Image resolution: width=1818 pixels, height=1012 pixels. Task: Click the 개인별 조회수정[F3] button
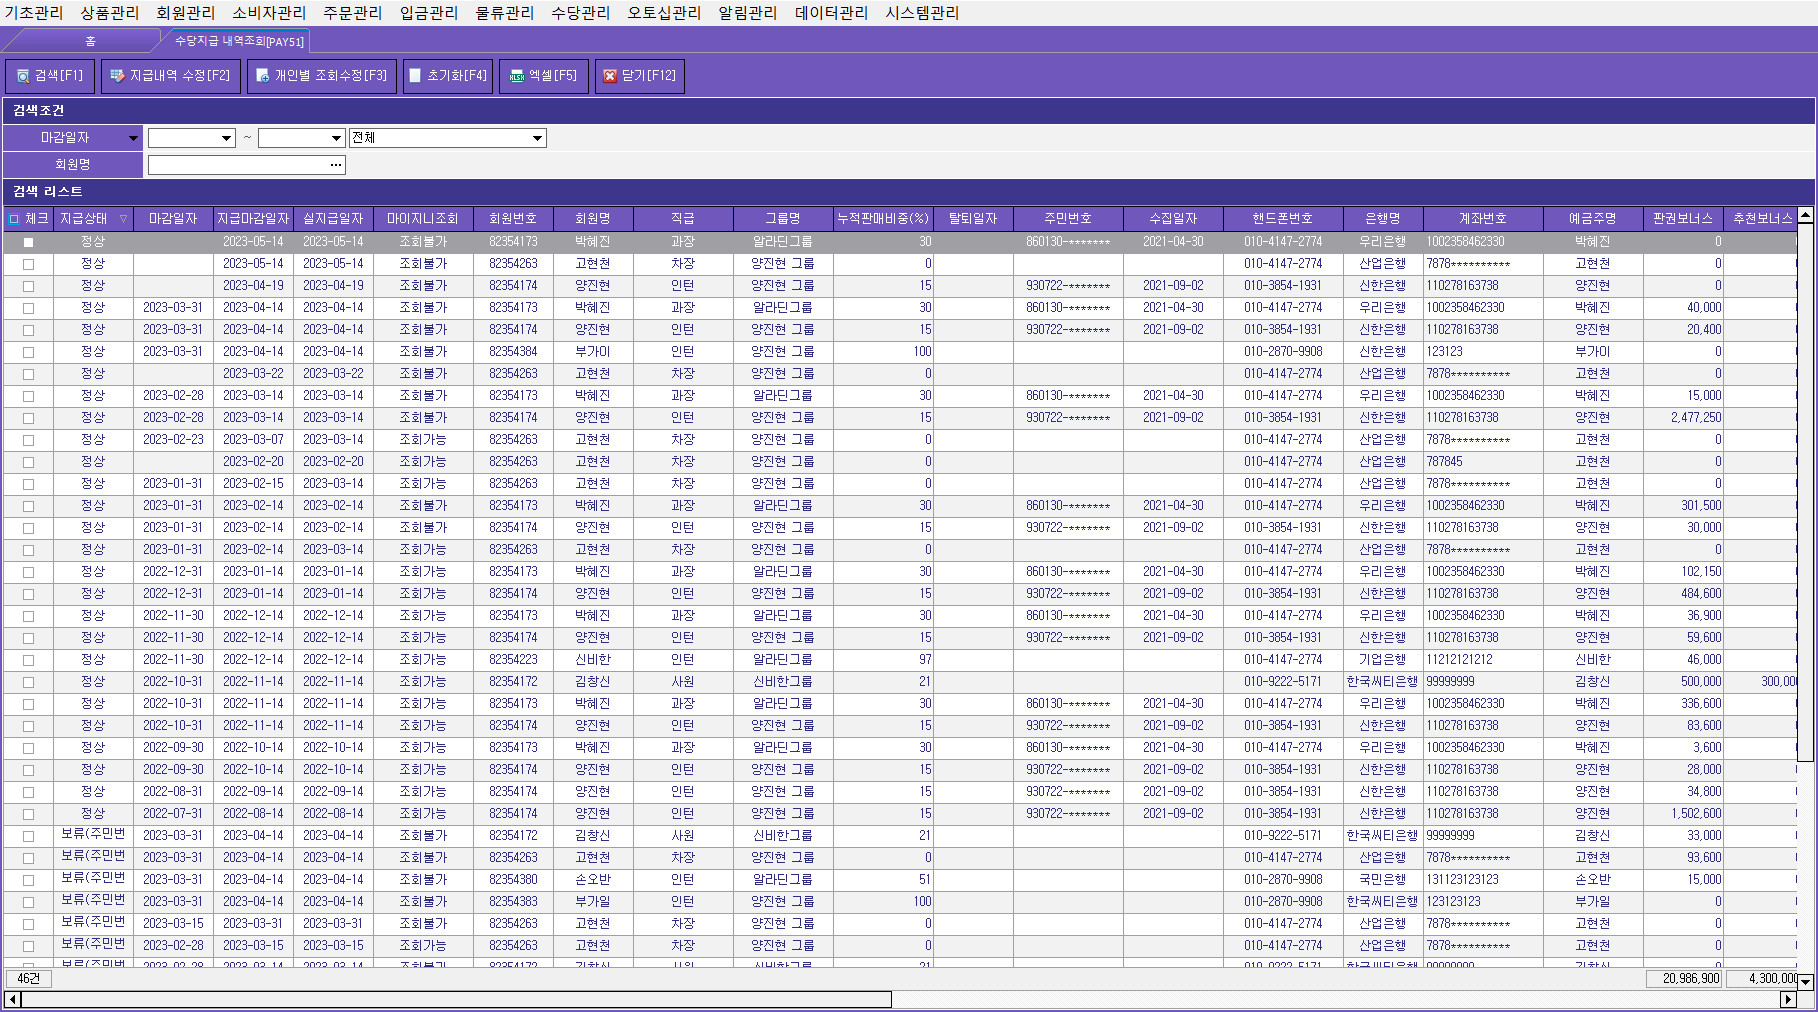point(322,76)
